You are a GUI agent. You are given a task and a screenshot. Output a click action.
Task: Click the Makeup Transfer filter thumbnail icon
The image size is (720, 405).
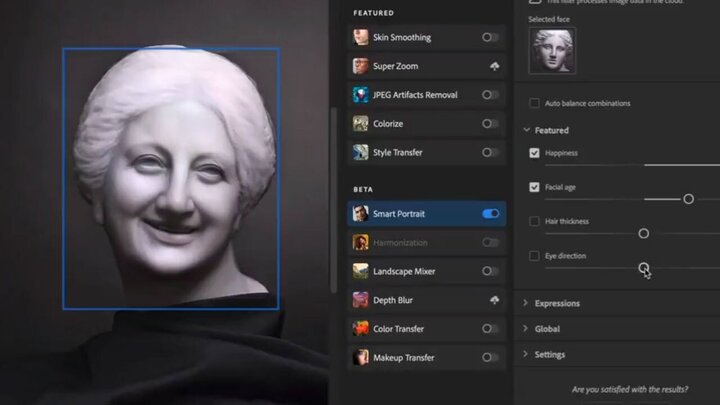coord(360,357)
